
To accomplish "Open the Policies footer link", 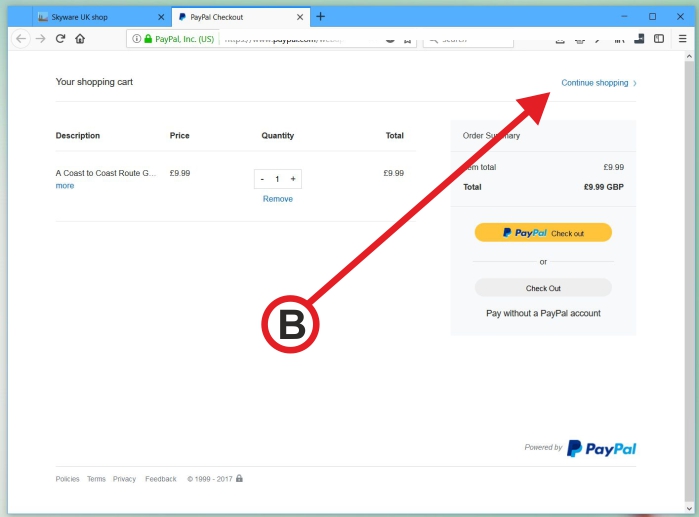I will (67, 479).
